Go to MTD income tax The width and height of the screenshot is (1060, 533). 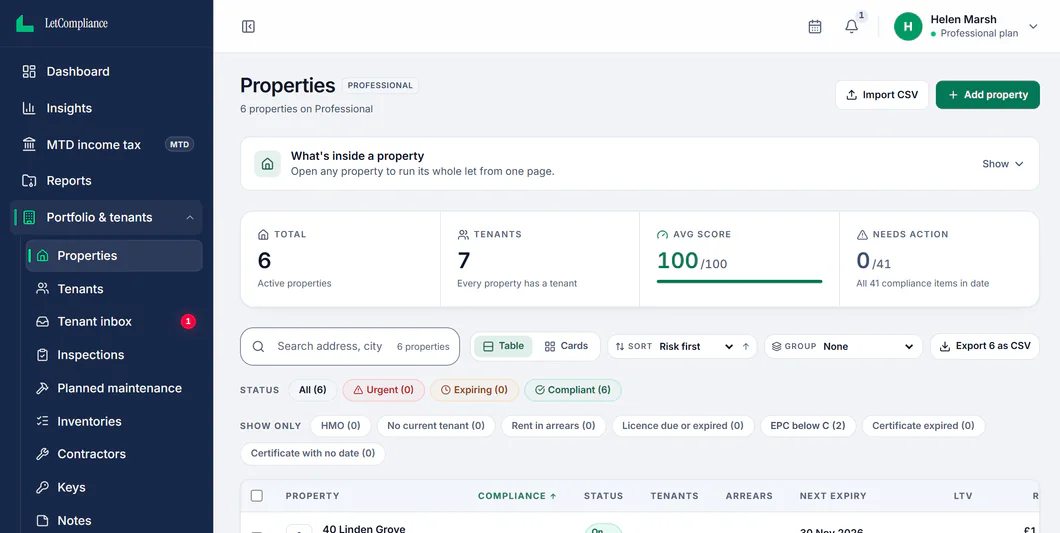click(106, 144)
